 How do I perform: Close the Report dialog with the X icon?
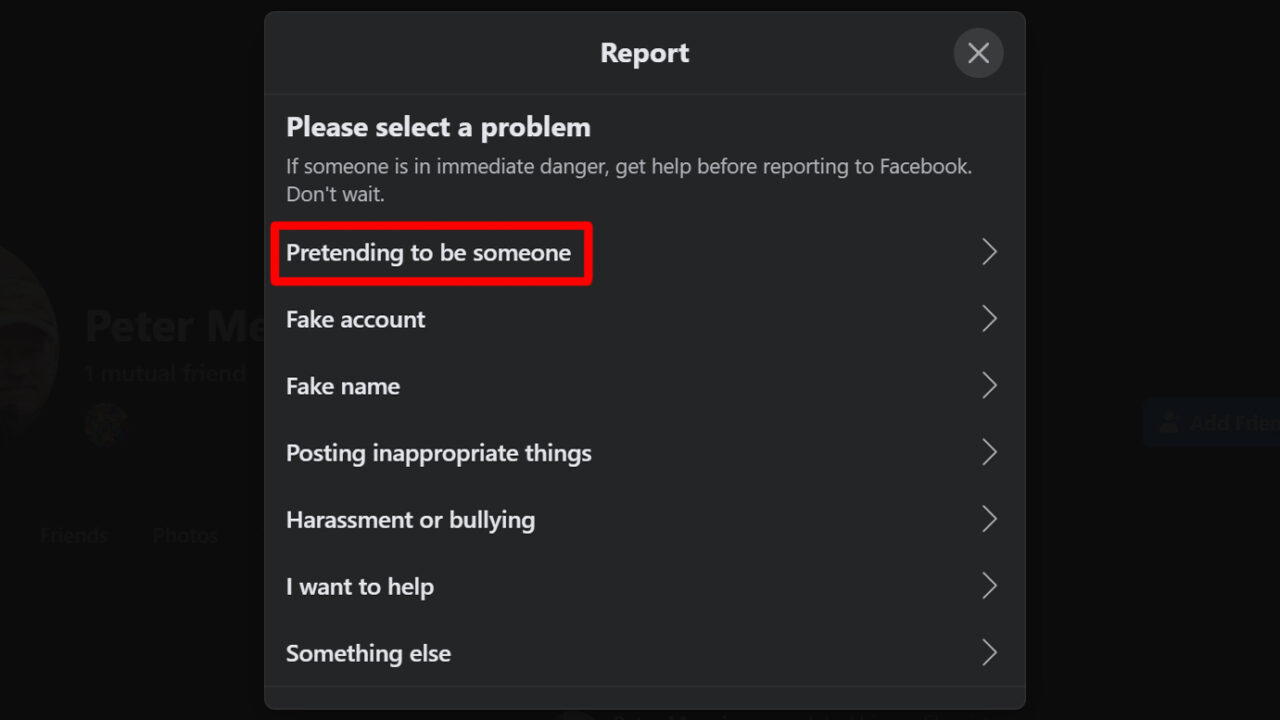coord(978,53)
